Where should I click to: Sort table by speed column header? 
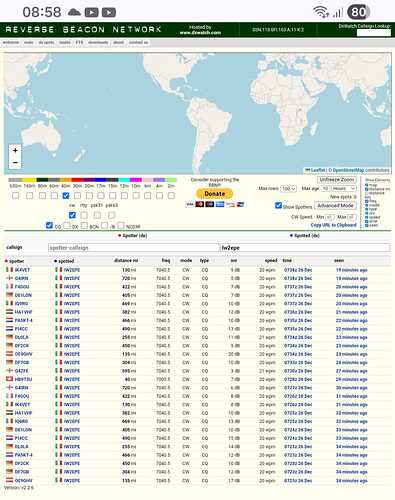pos(271,260)
